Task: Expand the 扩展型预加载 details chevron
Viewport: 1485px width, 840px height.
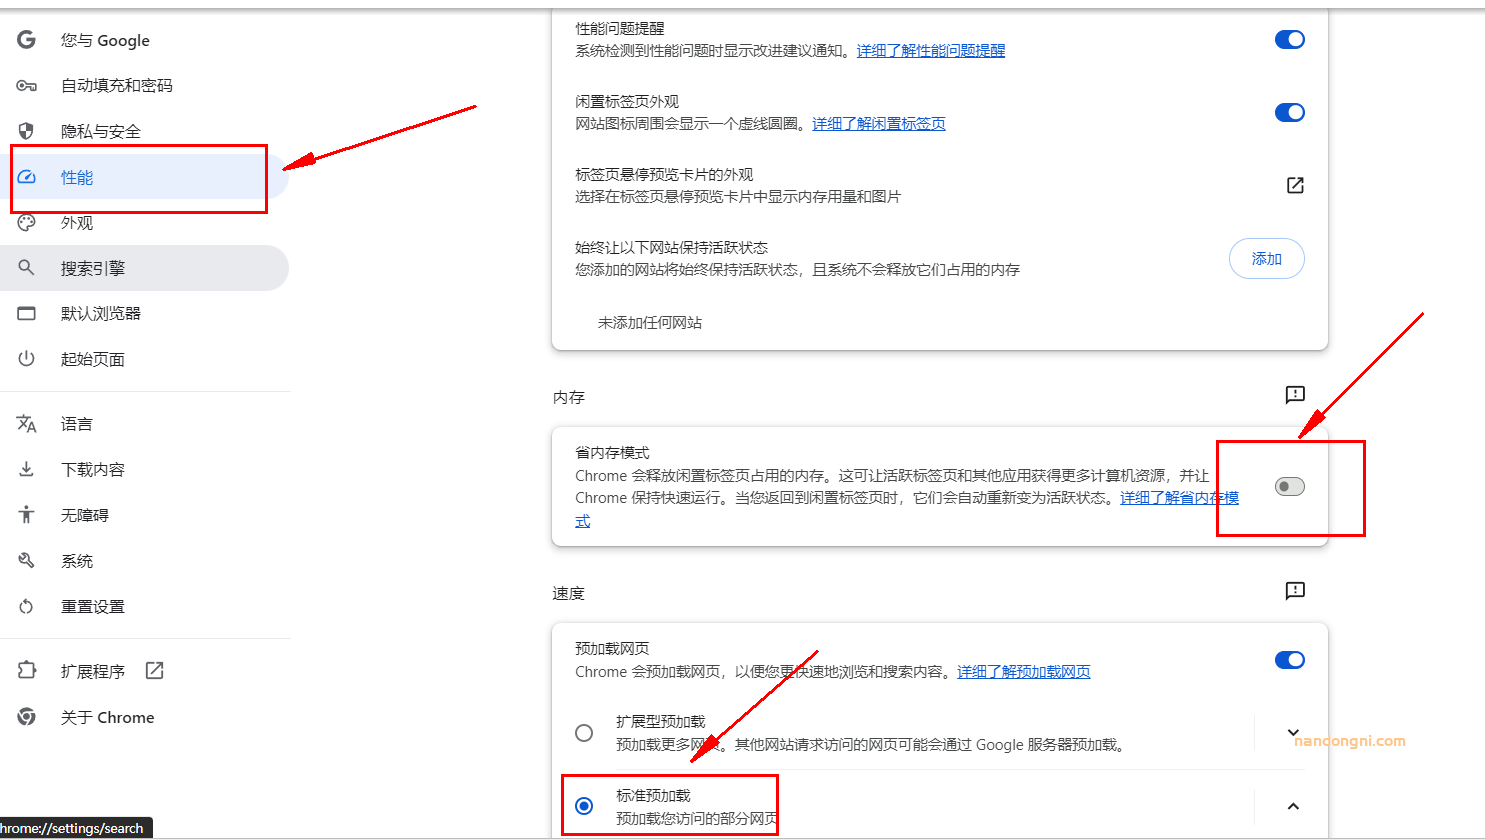Action: 1293,733
